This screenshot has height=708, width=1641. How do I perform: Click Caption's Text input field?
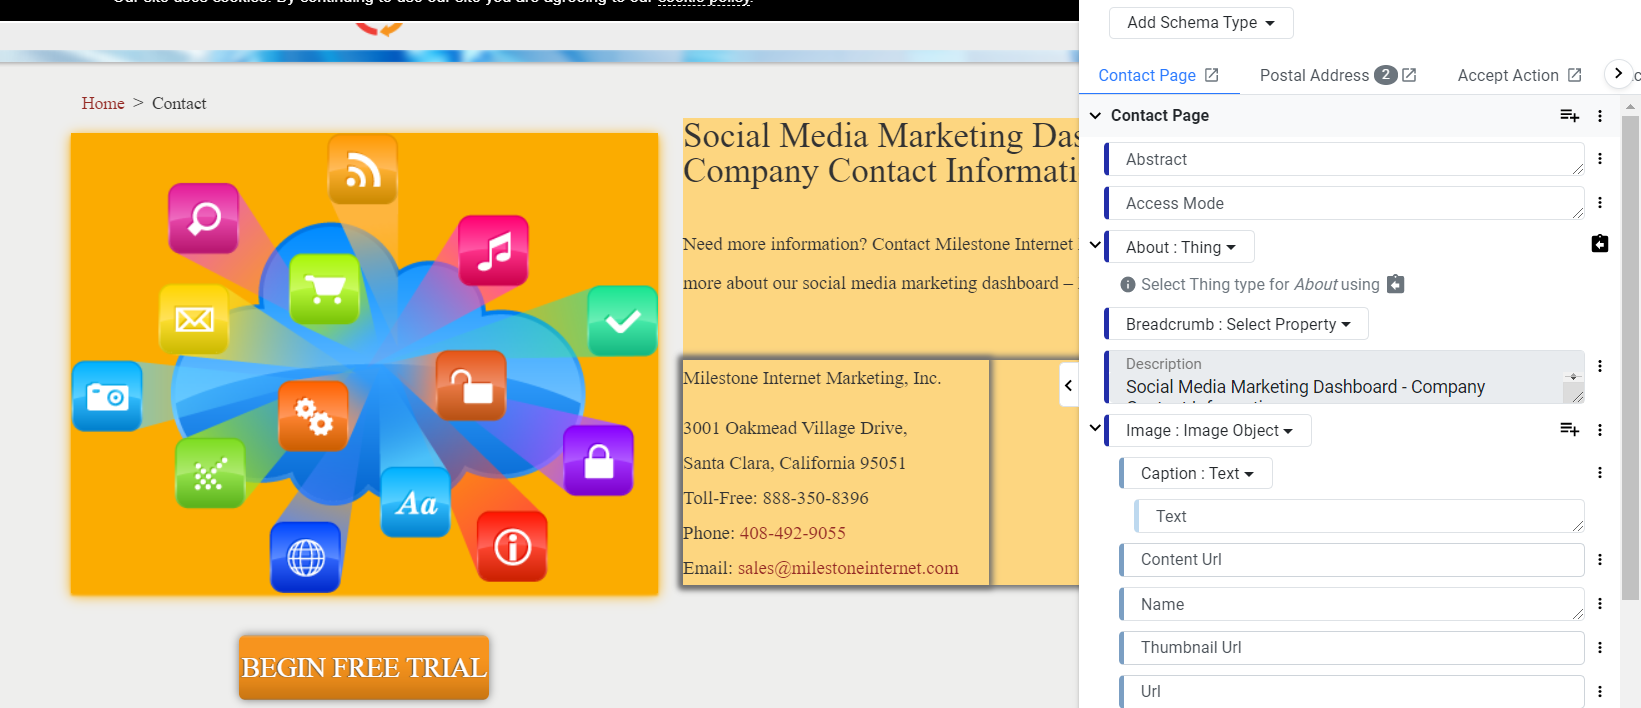pyautogui.click(x=1360, y=516)
